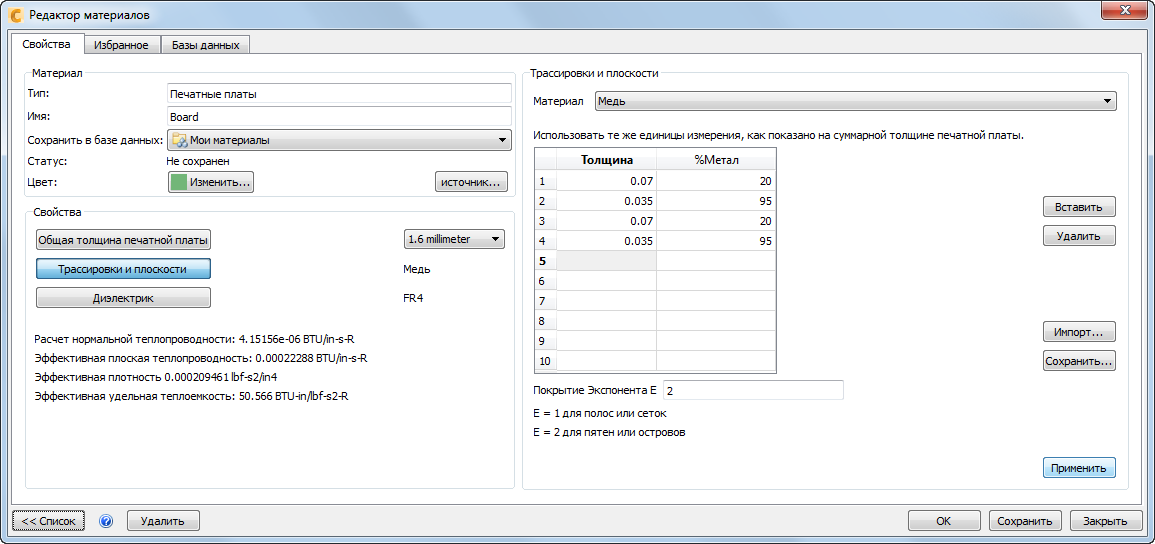This screenshot has width=1155, height=544.
Task: Open the Мои материалы database dropdown
Action: coord(339,140)
